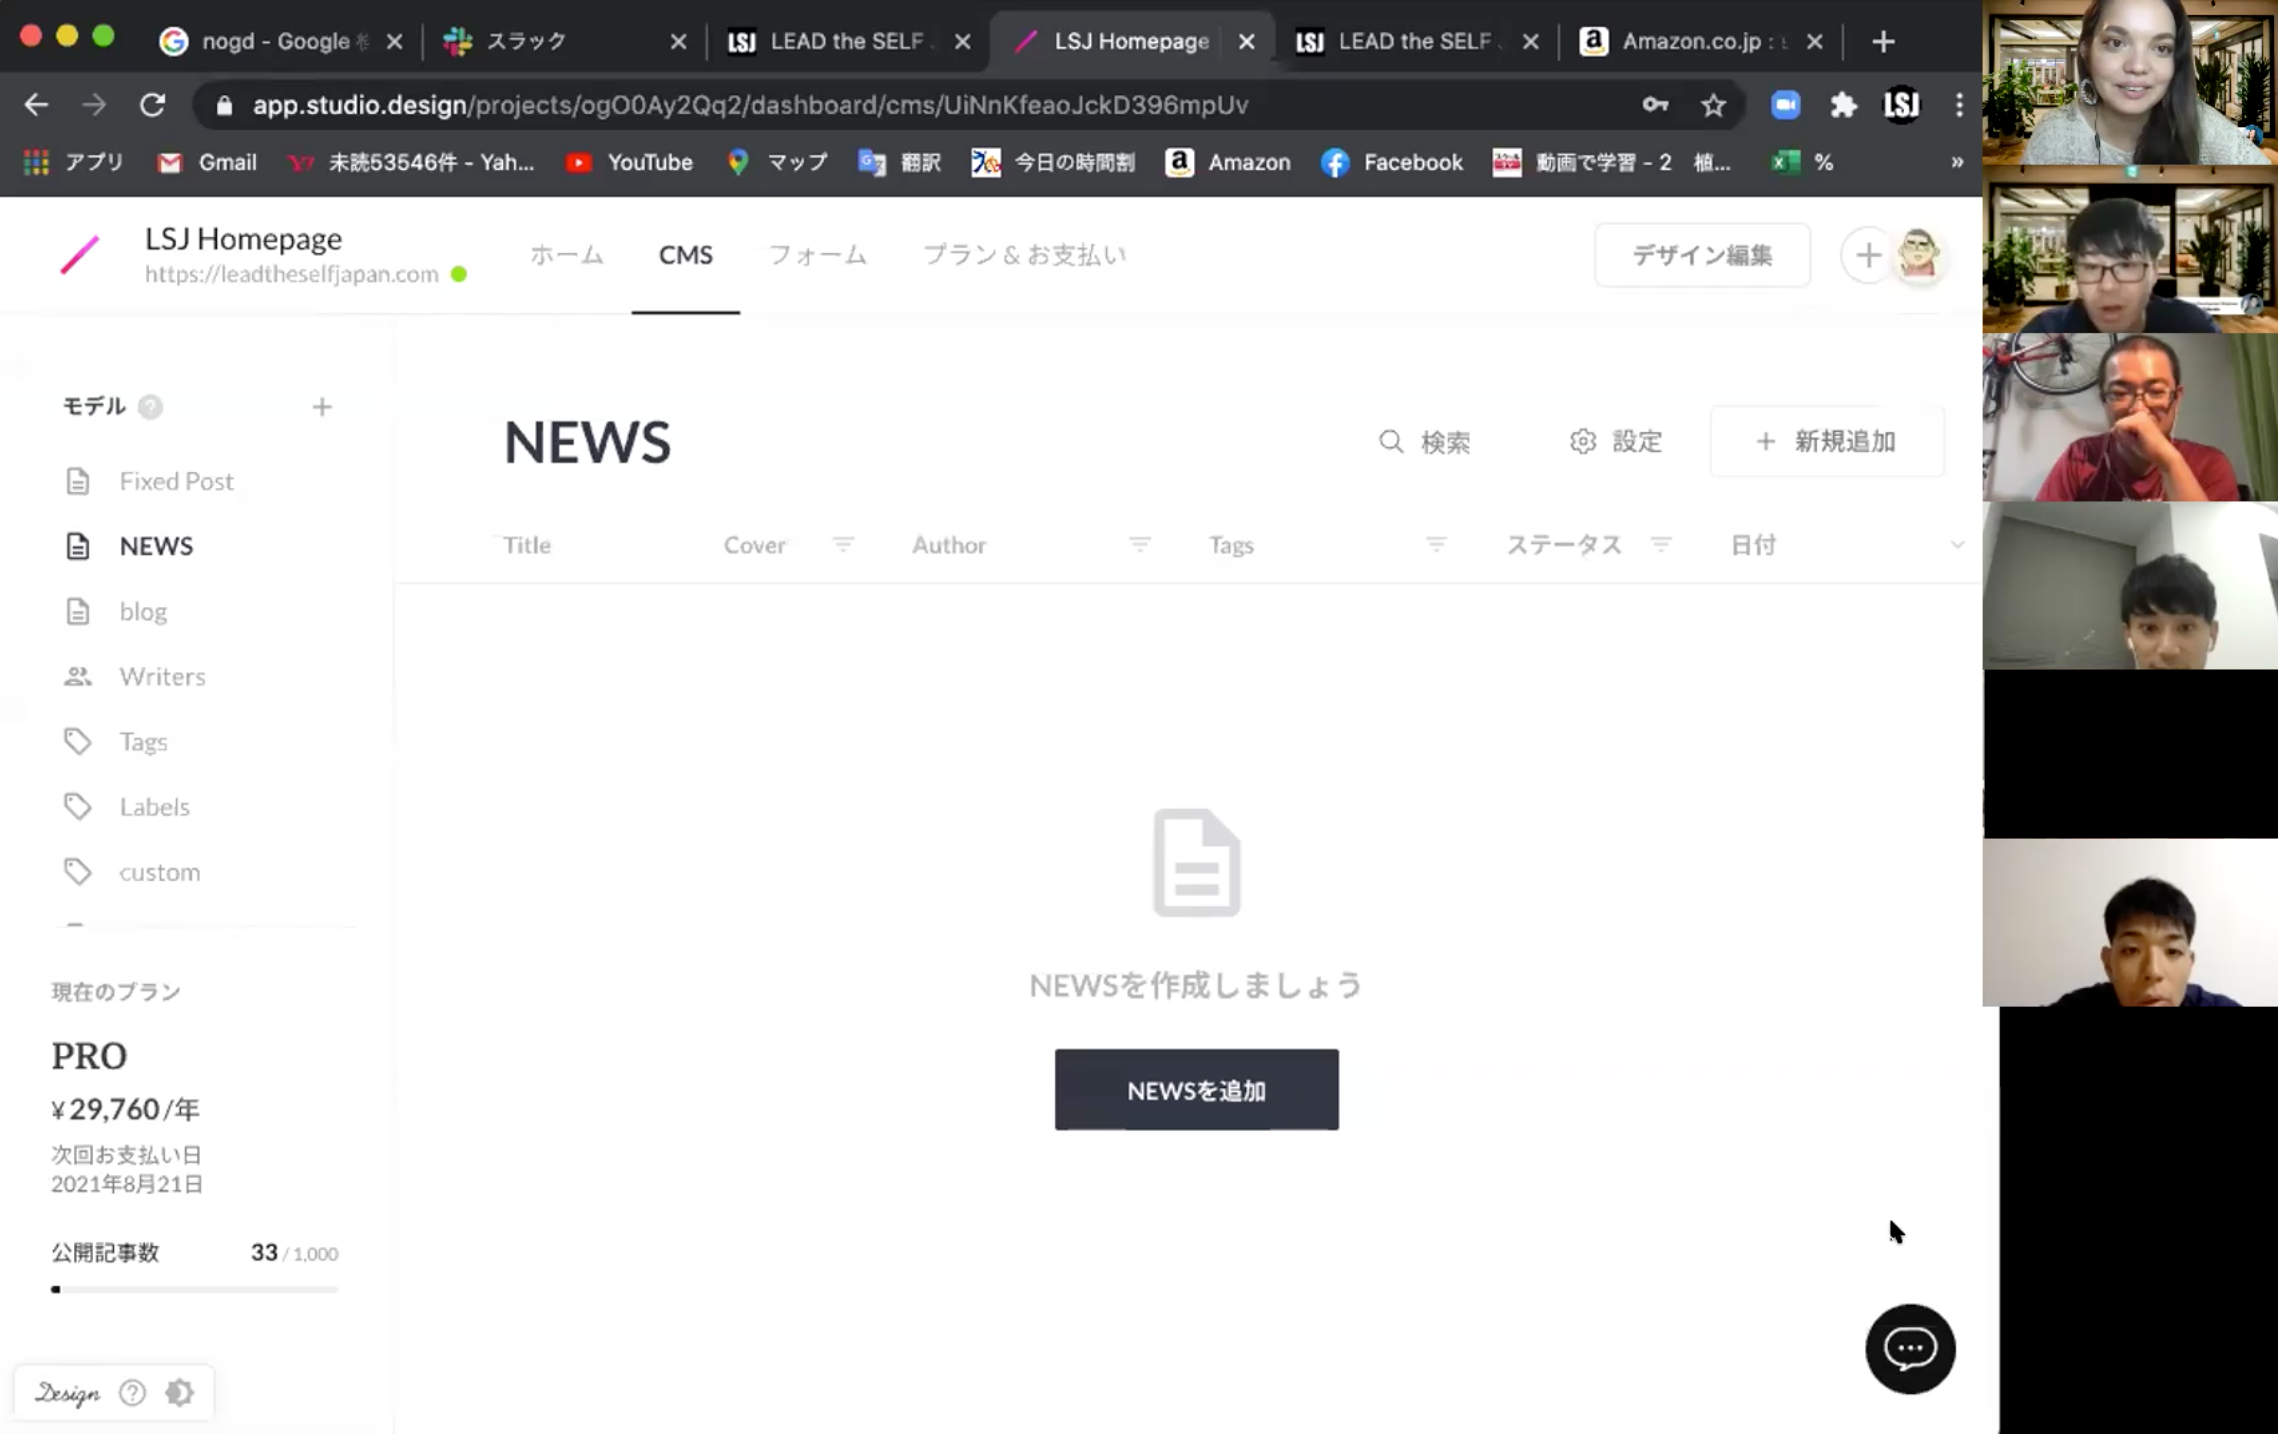Open the Facebook bookmark
2278x1434 pixels.
(x=1391, y=162)
